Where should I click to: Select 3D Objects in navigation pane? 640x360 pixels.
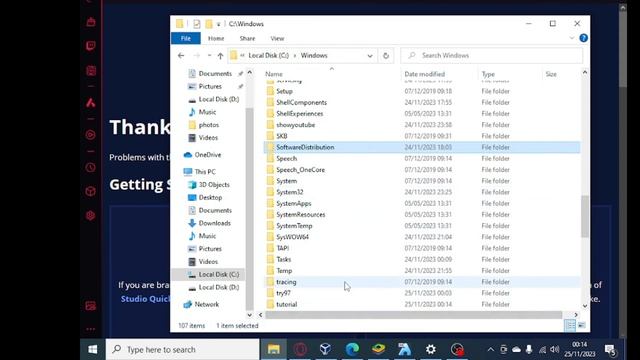tap(214, 184)
